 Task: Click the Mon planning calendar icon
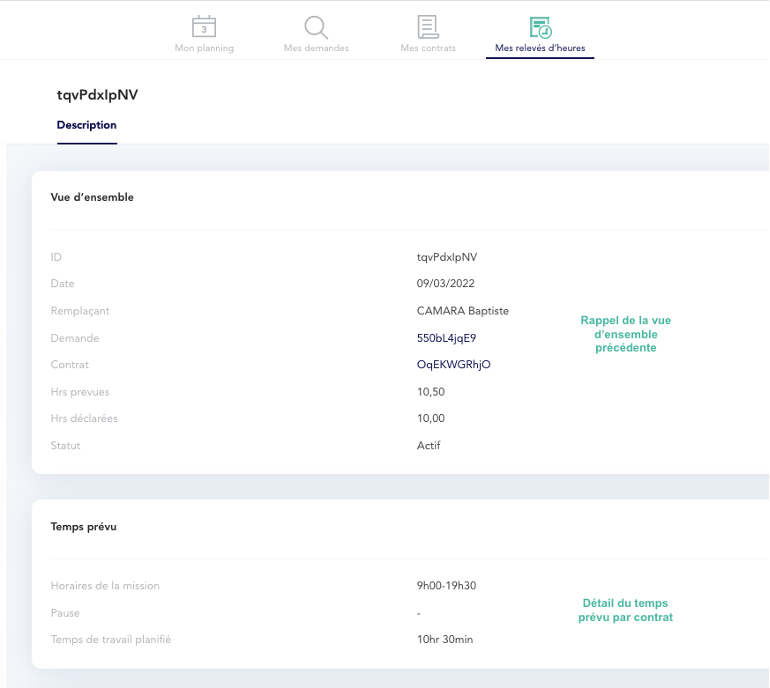[204, 27]
